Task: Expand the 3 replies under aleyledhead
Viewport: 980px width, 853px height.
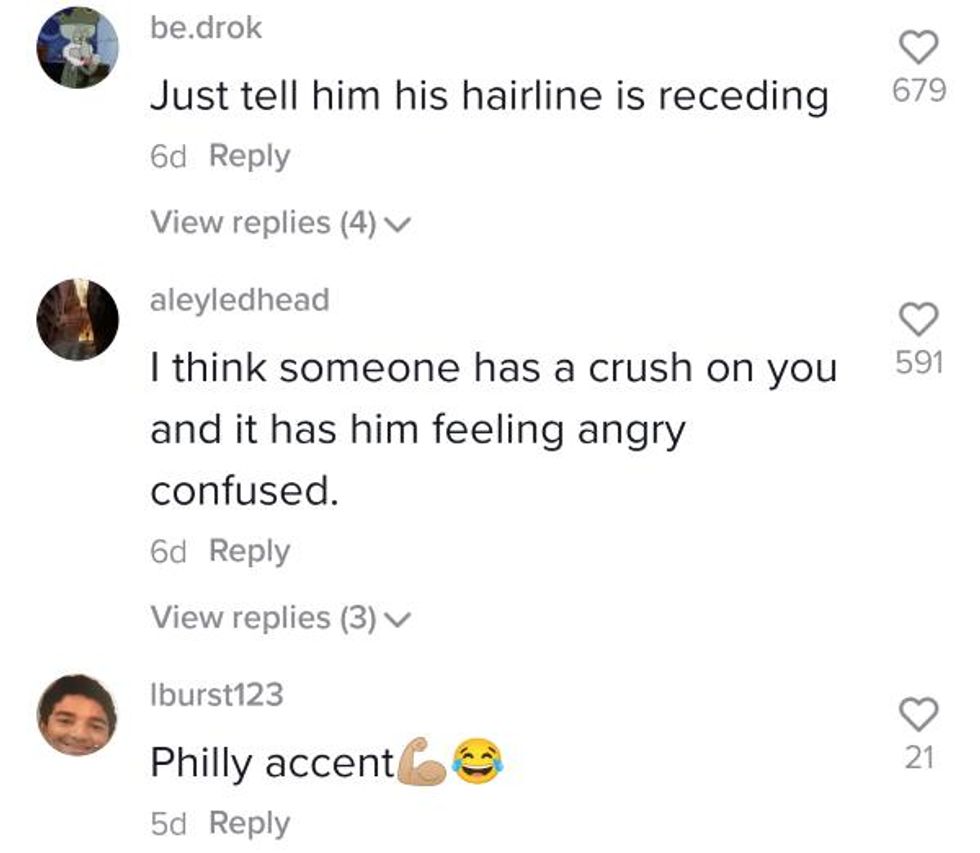Action: click(262, 618)
